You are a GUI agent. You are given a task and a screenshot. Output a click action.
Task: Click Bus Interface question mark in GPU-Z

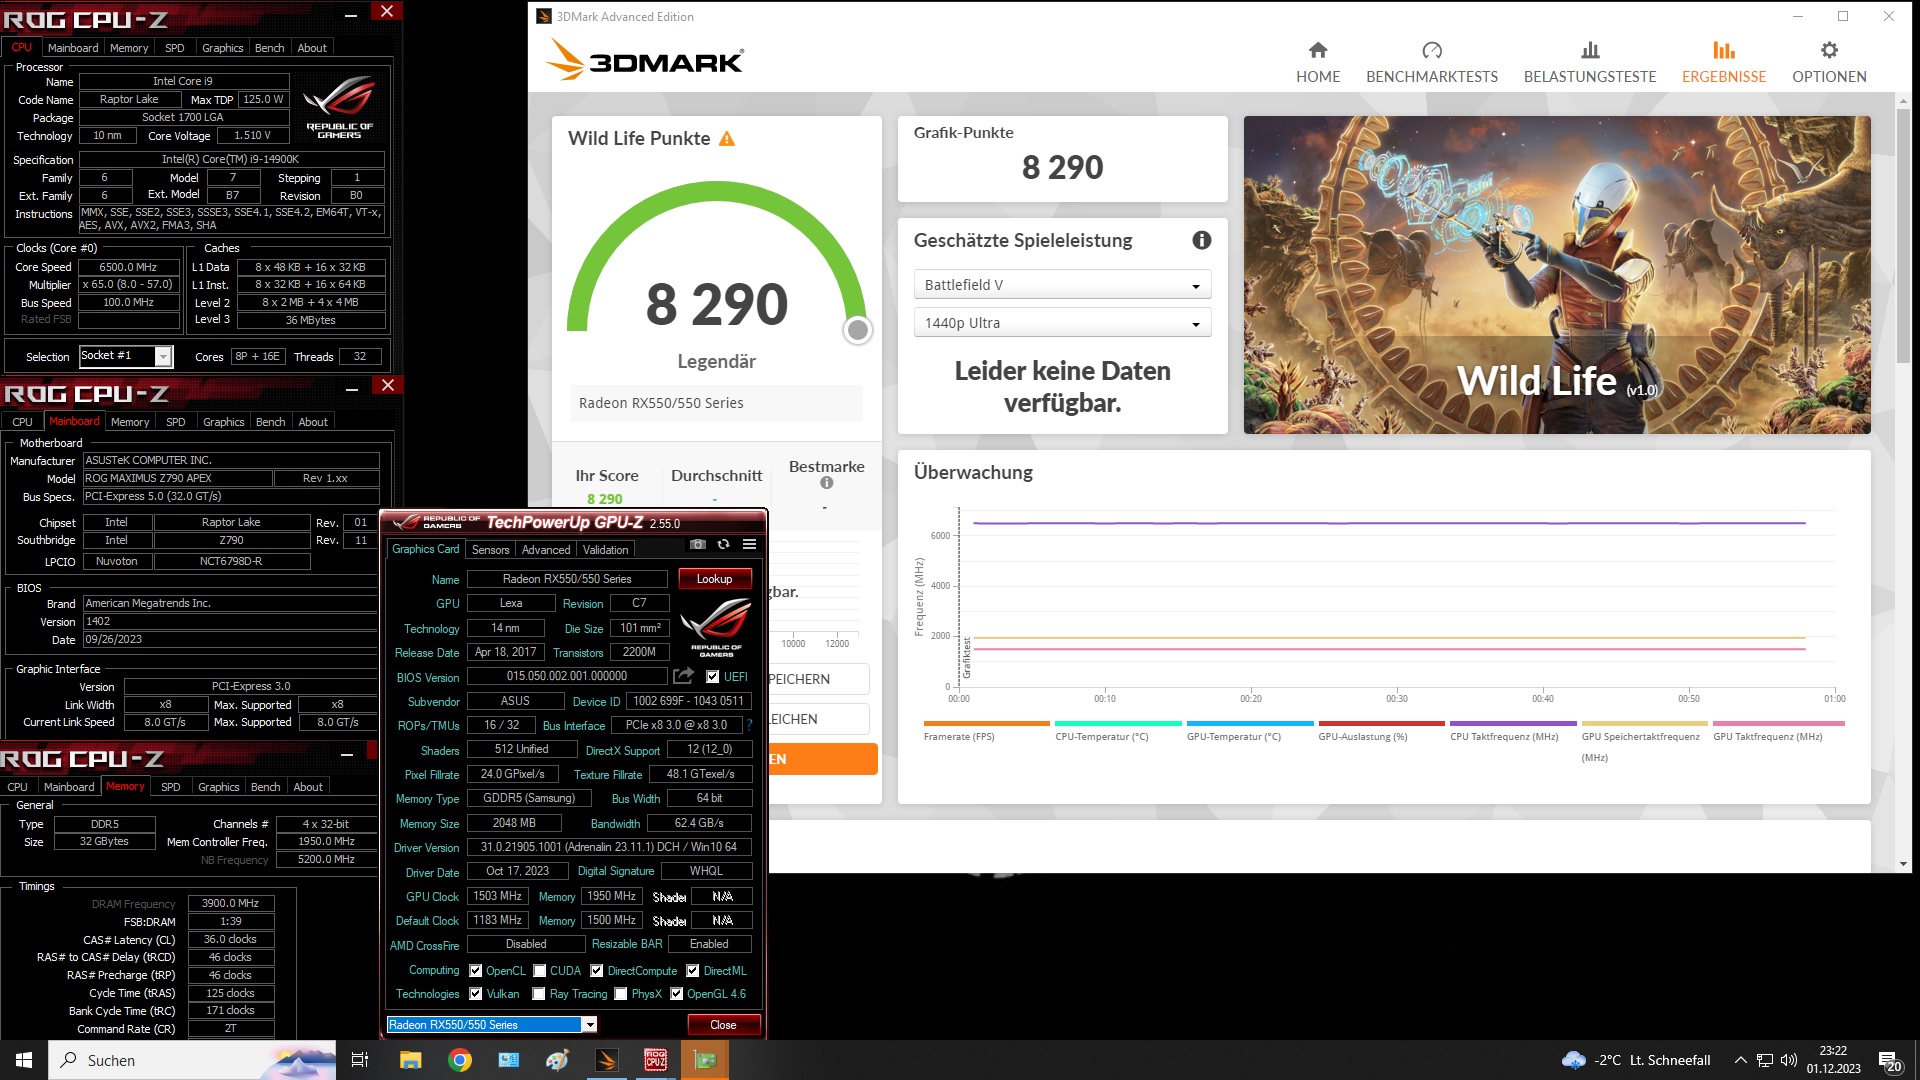pos(749,725)
